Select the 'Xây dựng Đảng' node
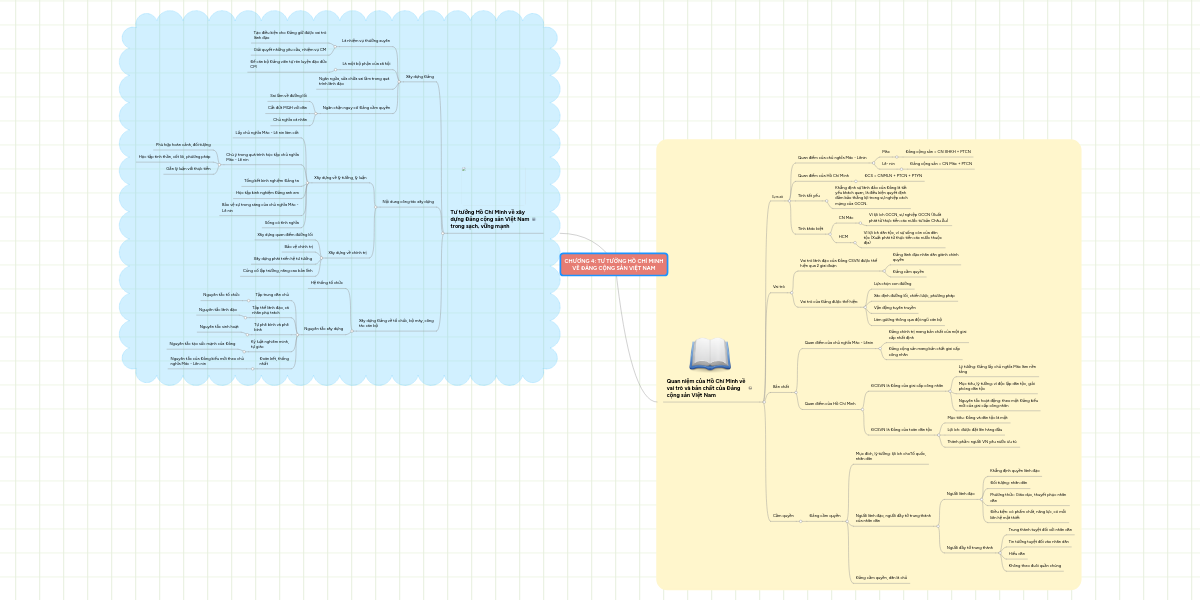This screenshot has width=1200, height=600. pos(420,76)
